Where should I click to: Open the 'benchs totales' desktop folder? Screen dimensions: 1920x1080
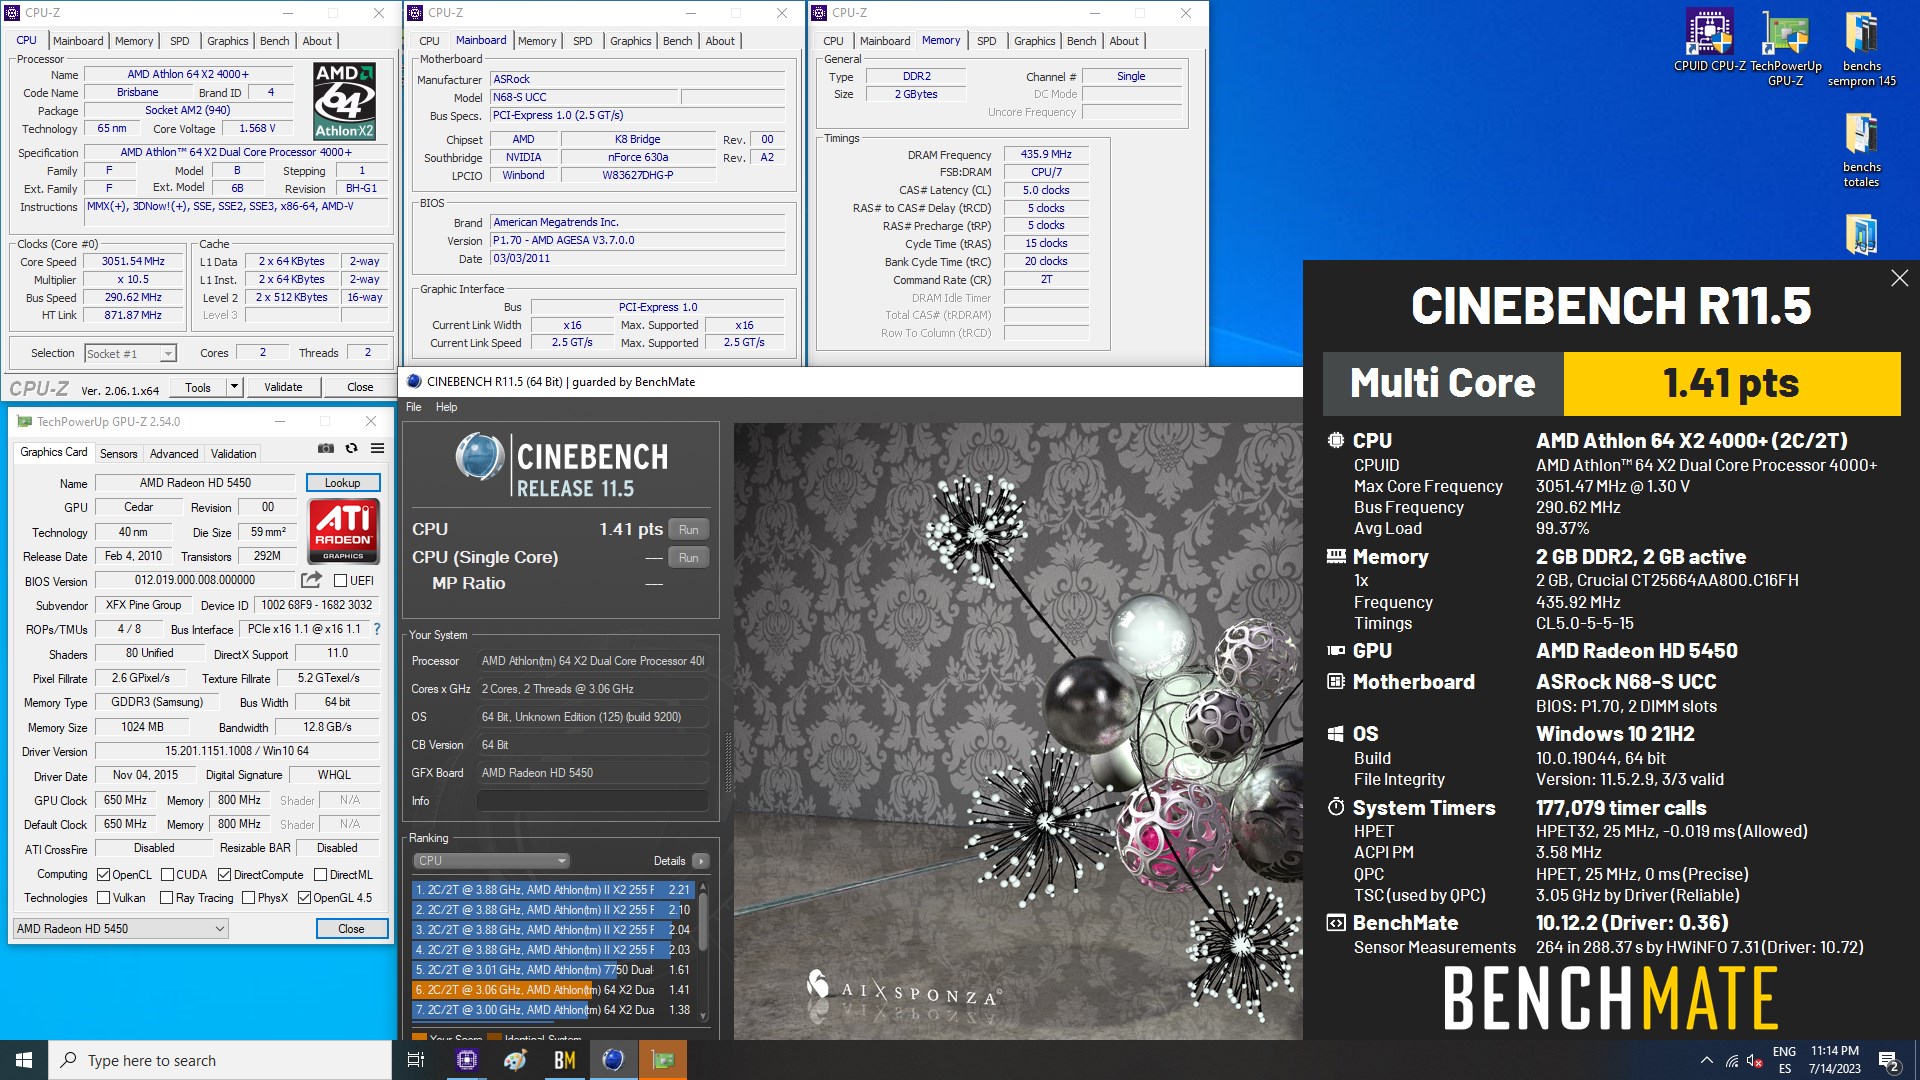tap(1862, 150)
